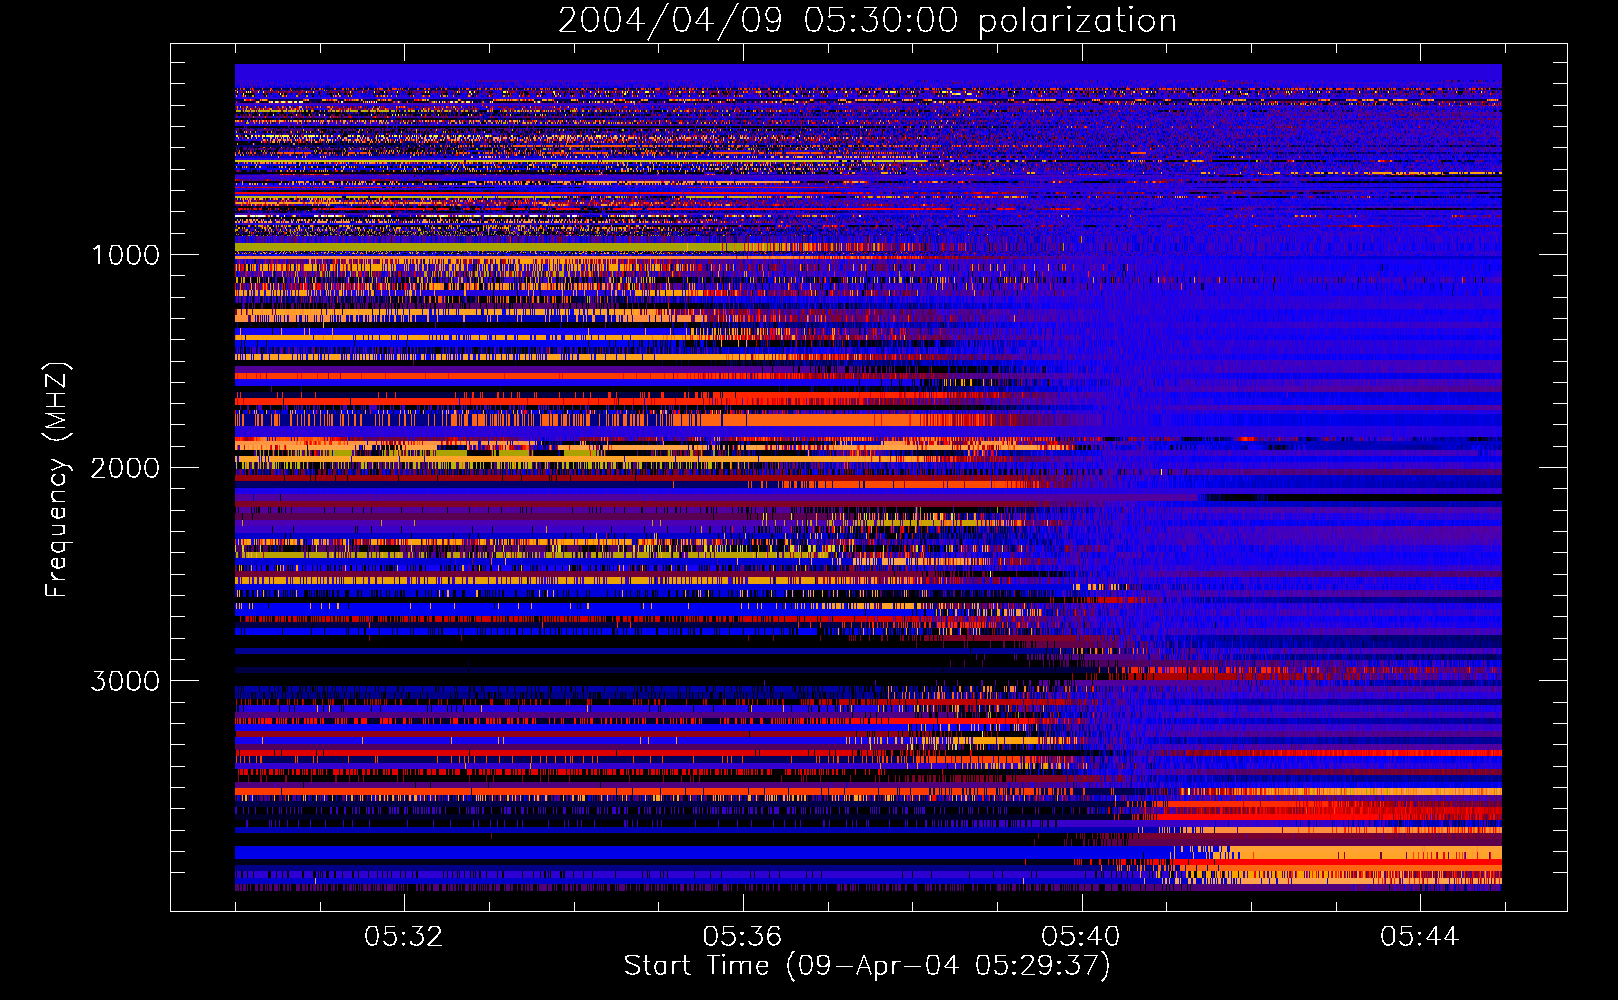Click the 1000 frequency tick label
The height and width of the screenshot is (1000, 1618).
coord(126,255)
